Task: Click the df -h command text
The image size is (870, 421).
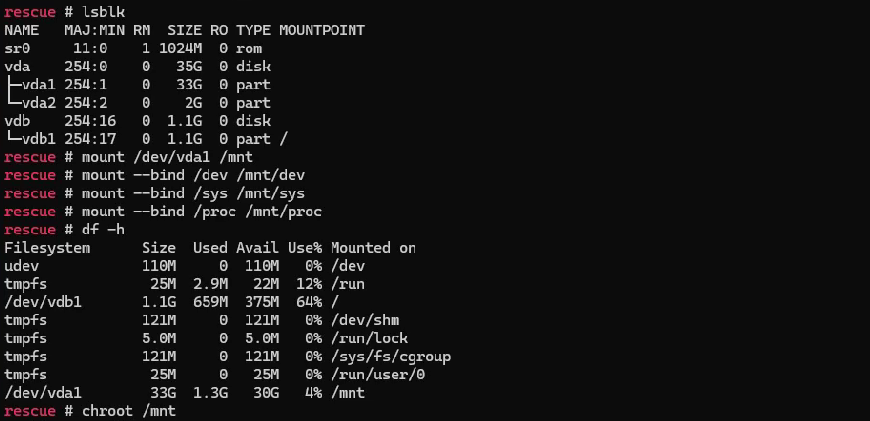Action: [x=103, y=229]
